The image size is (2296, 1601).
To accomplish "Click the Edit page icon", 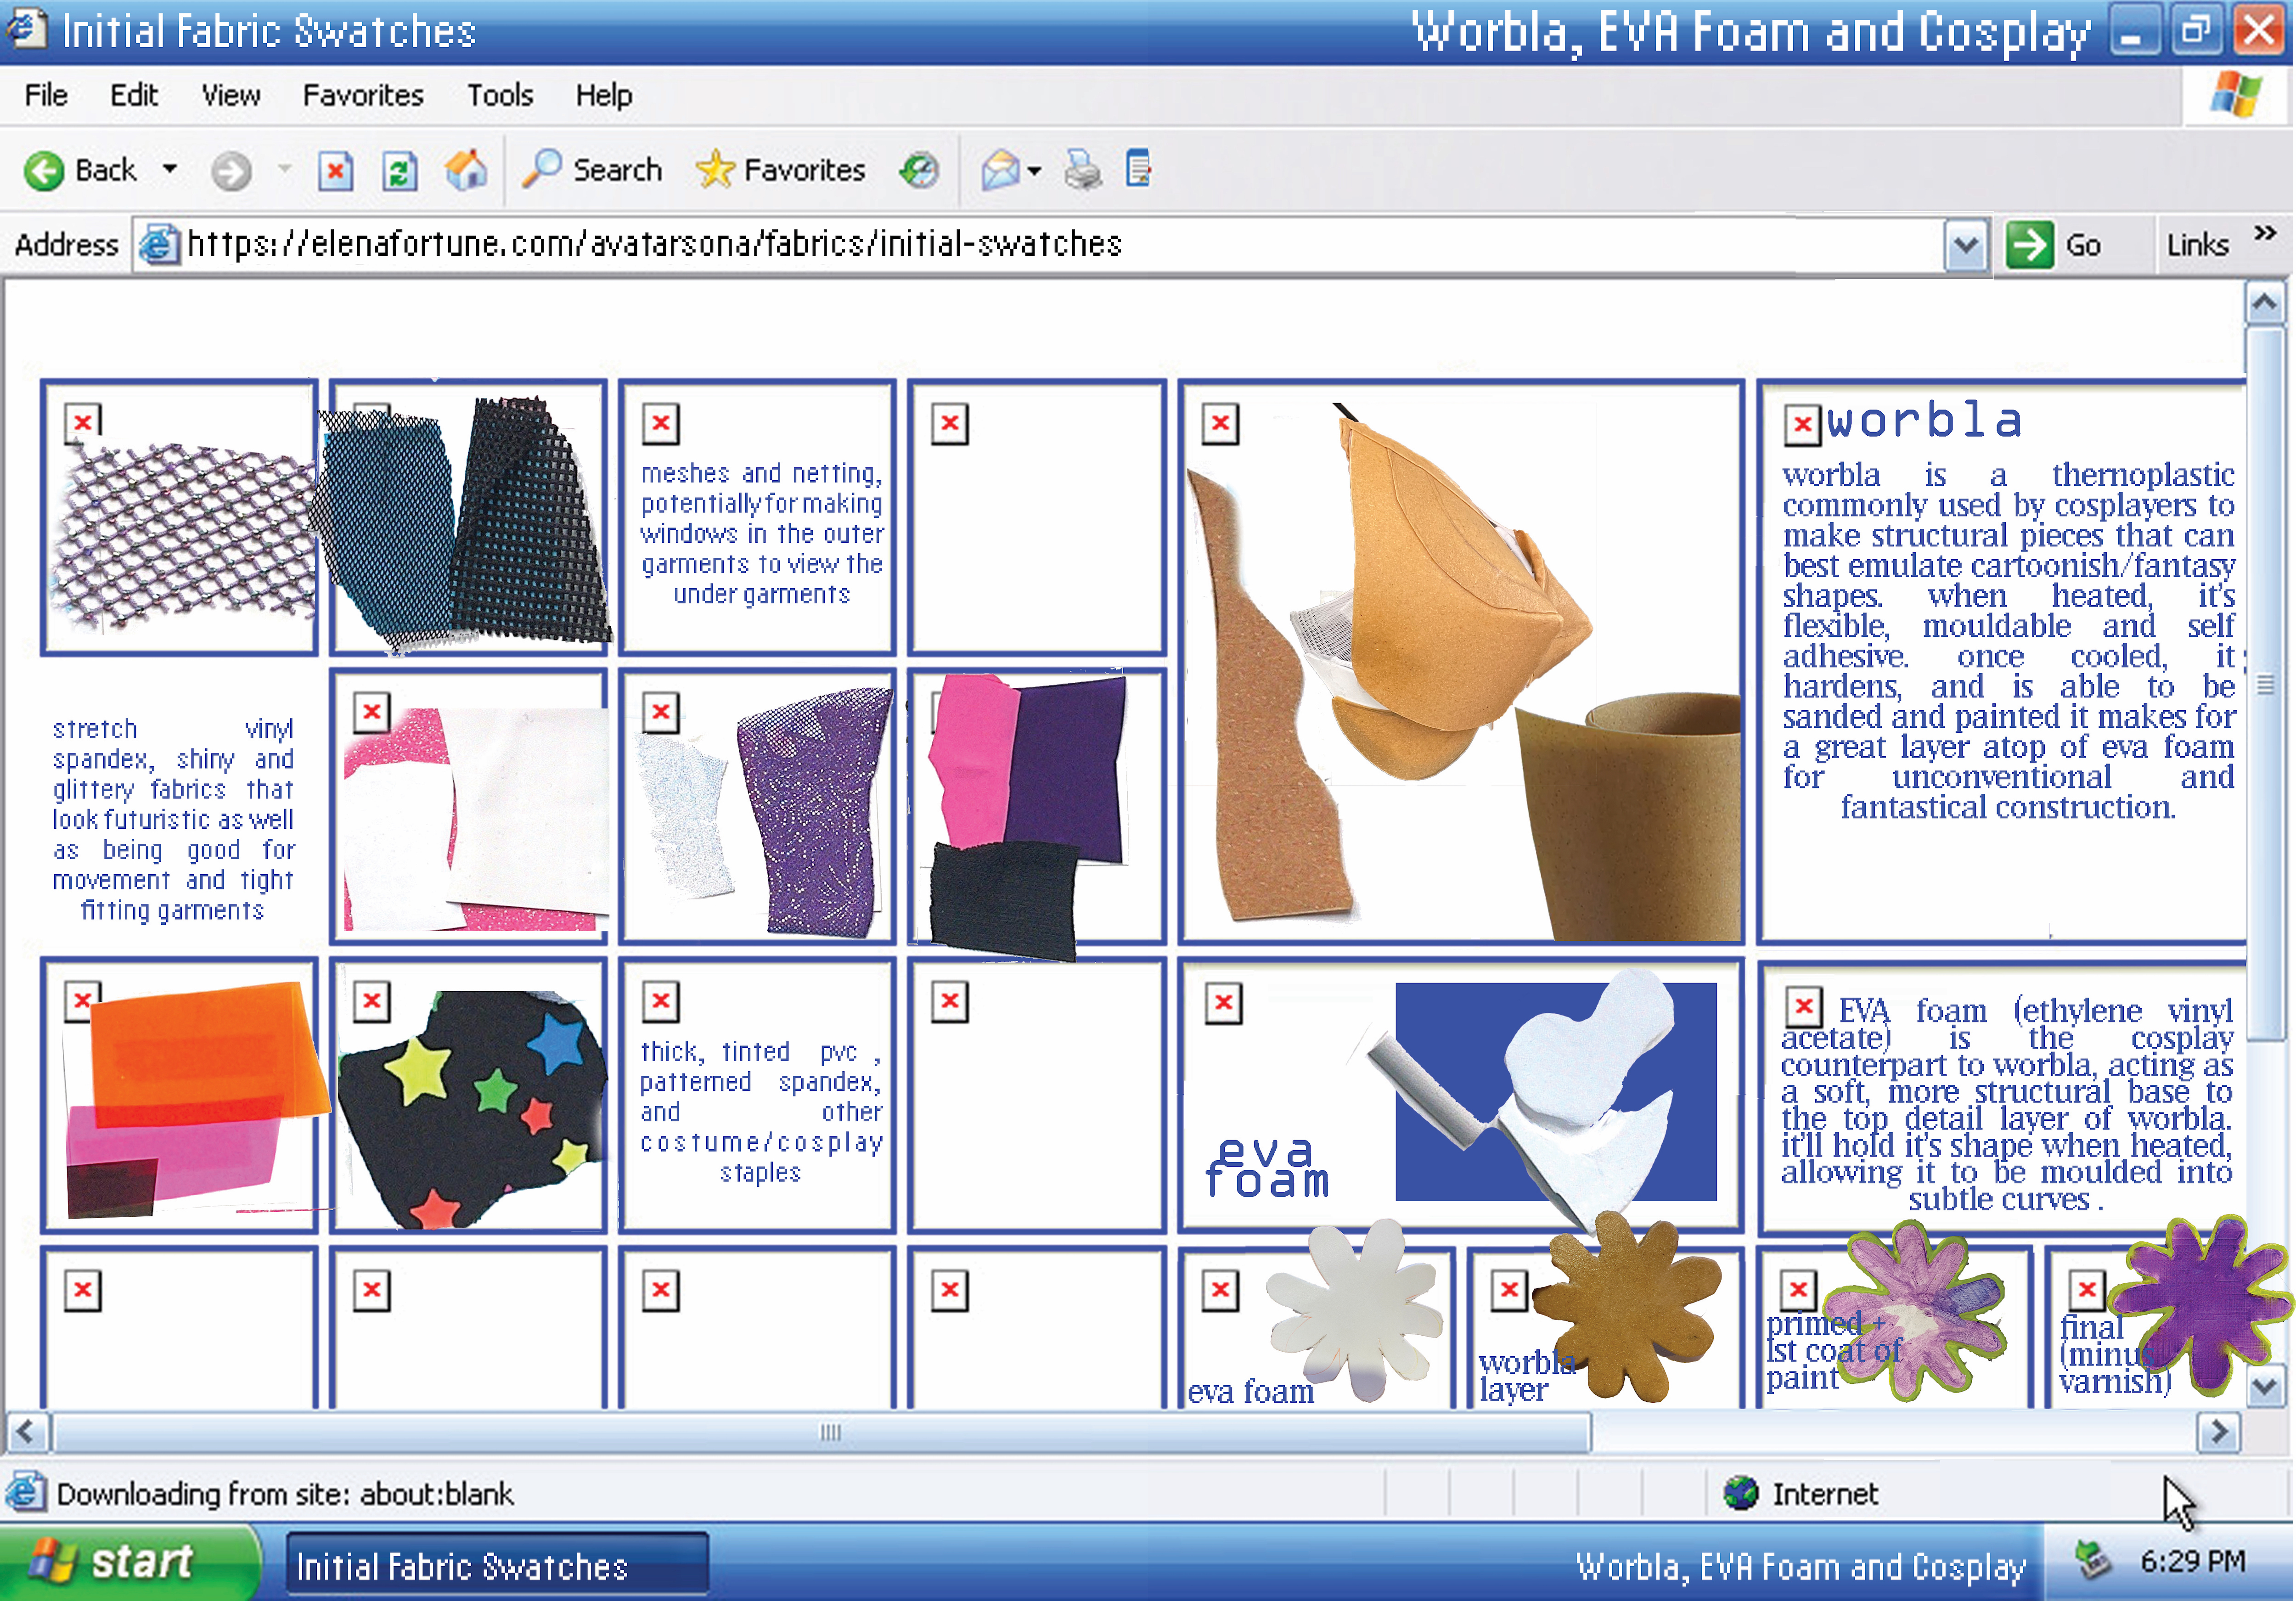I will (1139, 169).
